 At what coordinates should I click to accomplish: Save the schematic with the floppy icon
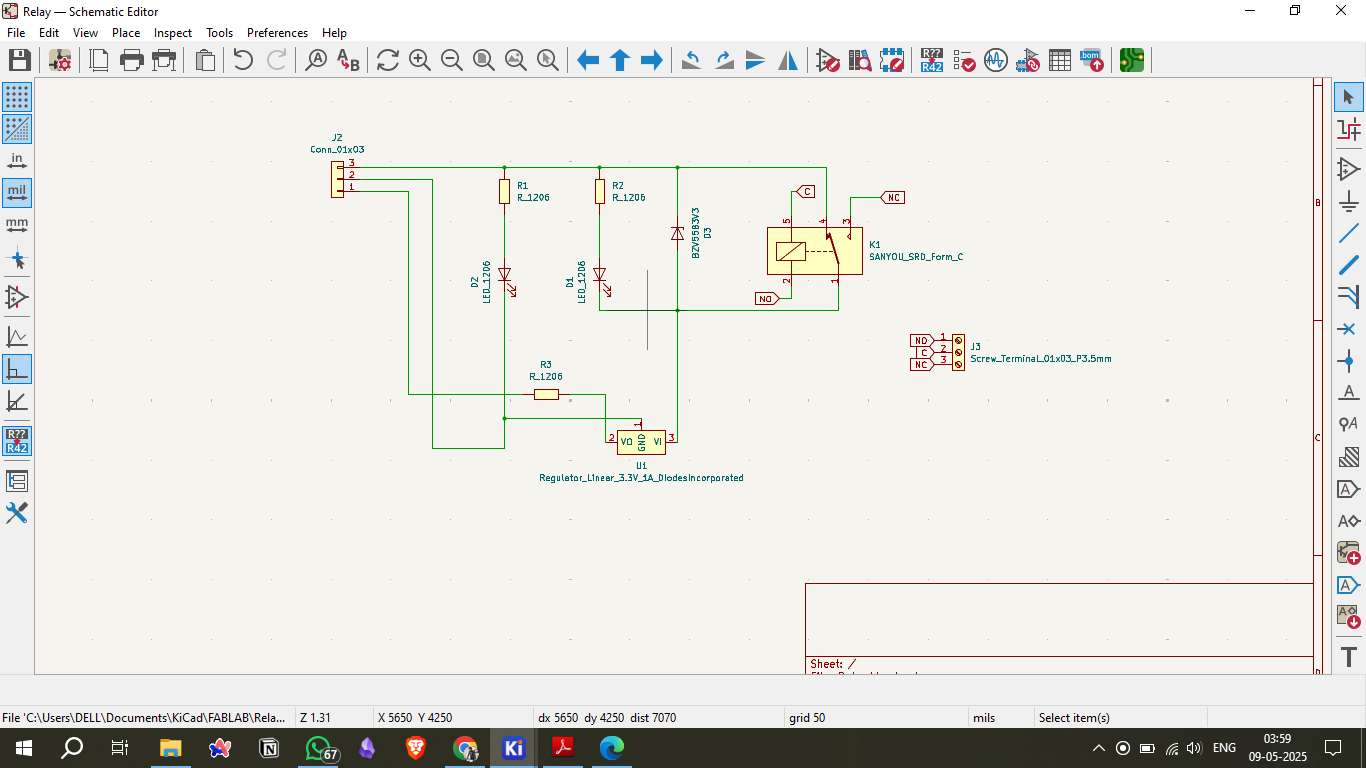pyautogui.click(x=19, y=60)
